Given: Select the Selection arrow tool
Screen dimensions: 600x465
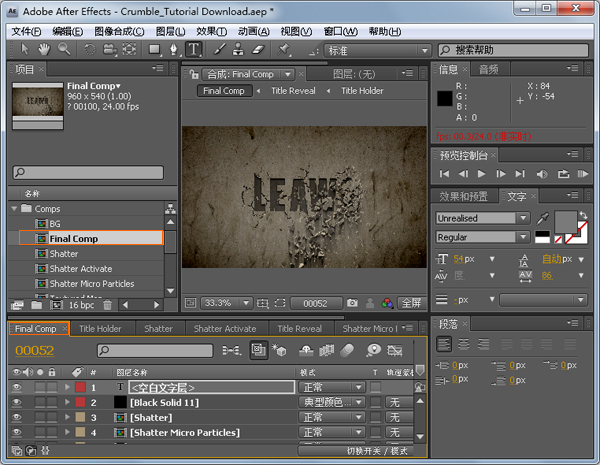Looking at the screenshot, I should point(25,49).
